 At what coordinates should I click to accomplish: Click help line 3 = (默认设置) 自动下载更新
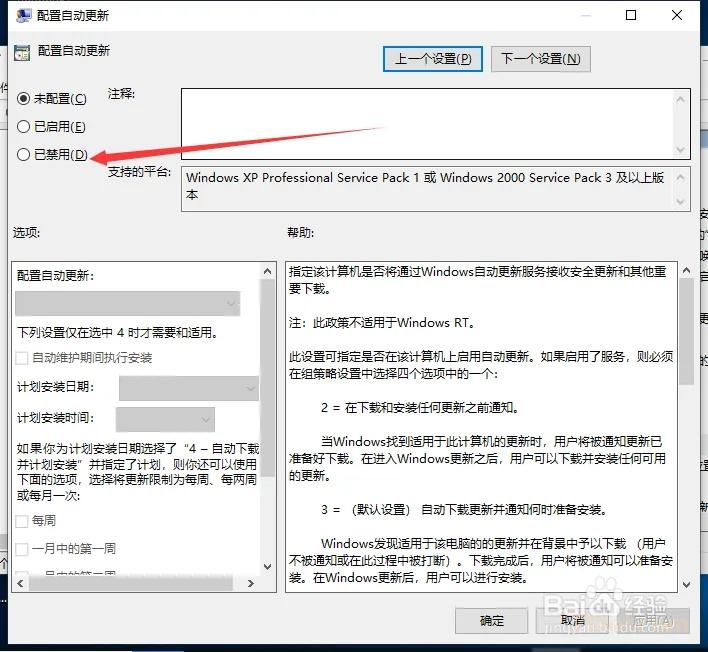(464, 510)
